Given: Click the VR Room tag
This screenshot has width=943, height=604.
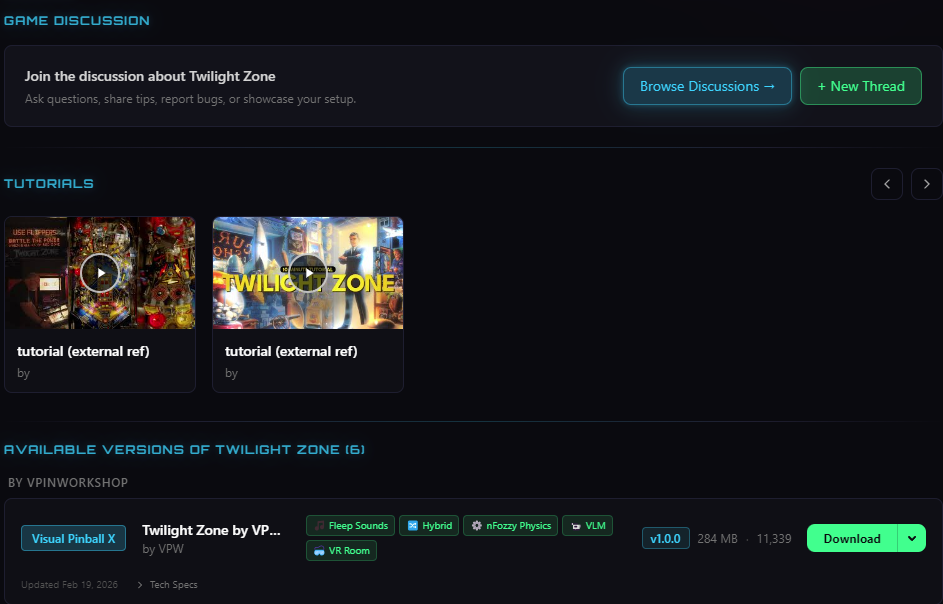Looking at the screenshot, I should (x=342, y=550).
